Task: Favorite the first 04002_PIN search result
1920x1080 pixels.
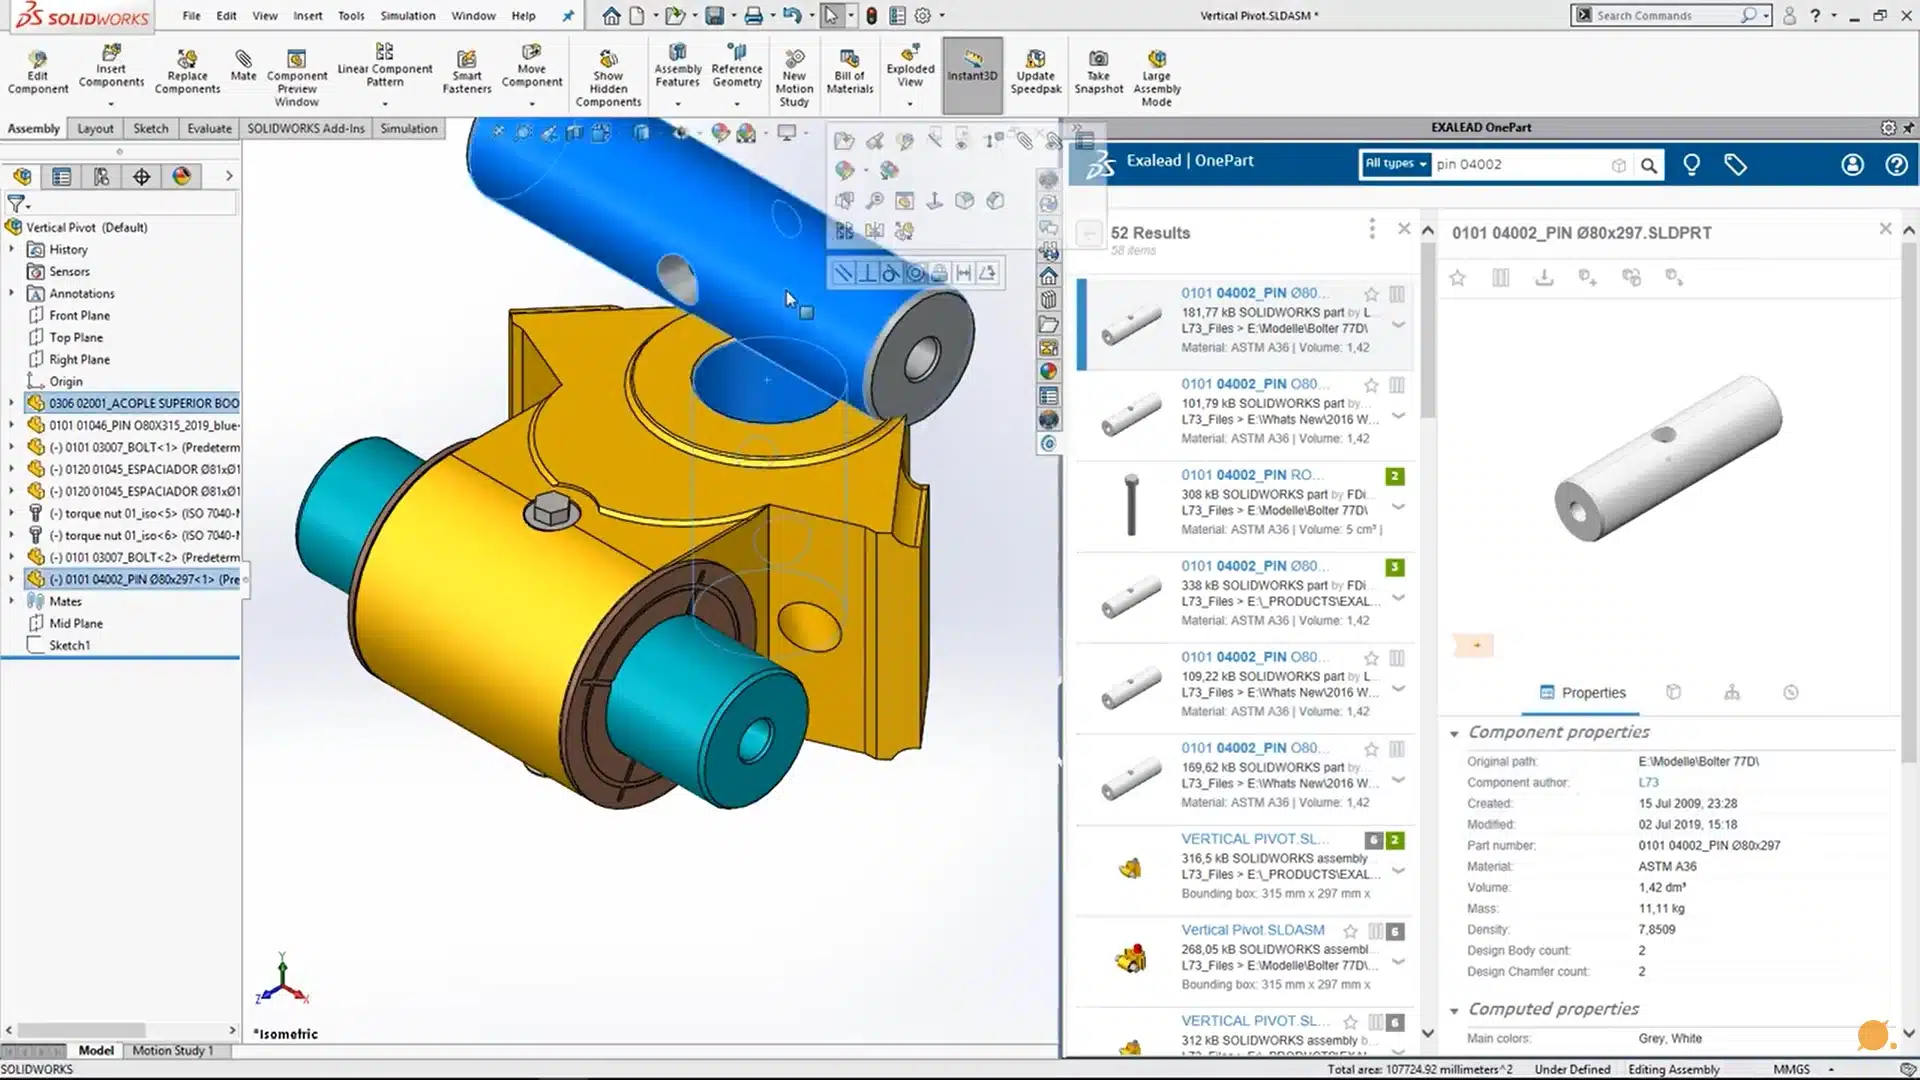Action: (1370, 295)
